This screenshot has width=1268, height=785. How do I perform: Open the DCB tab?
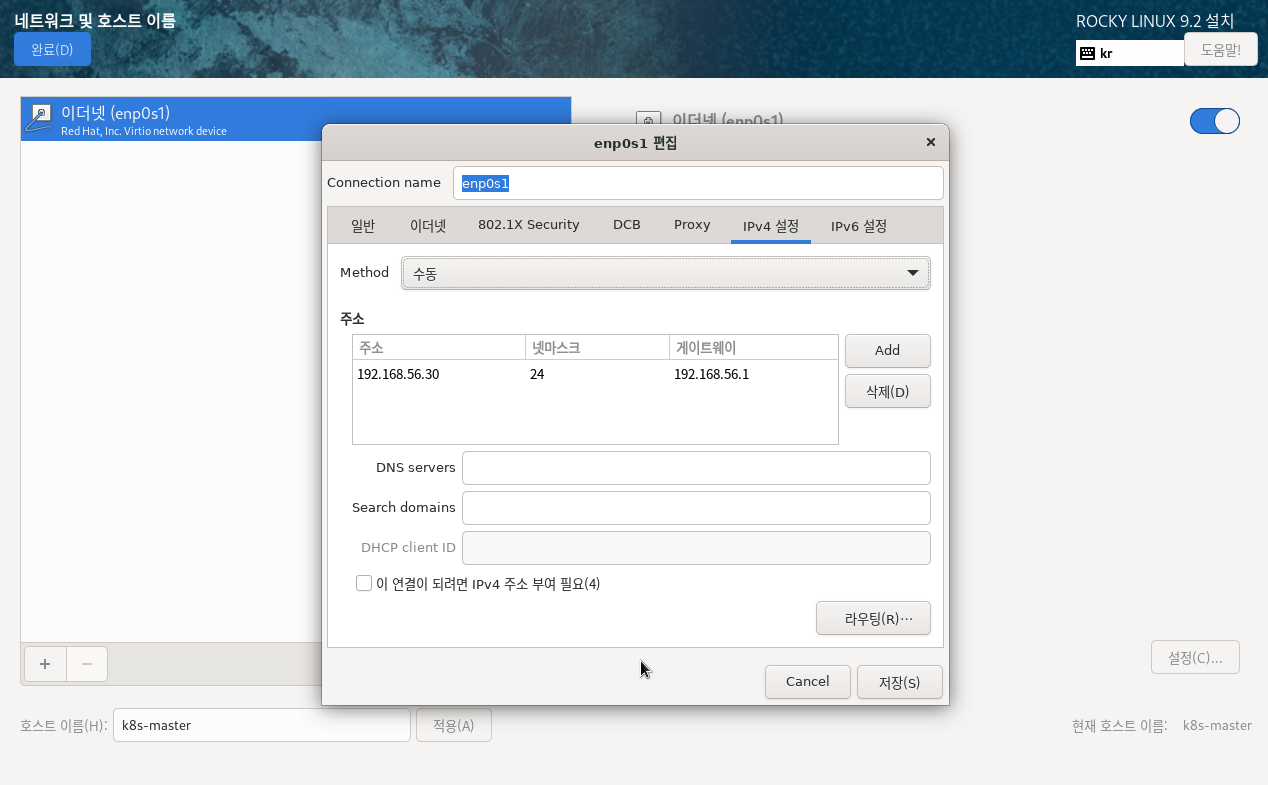(627, 225)
